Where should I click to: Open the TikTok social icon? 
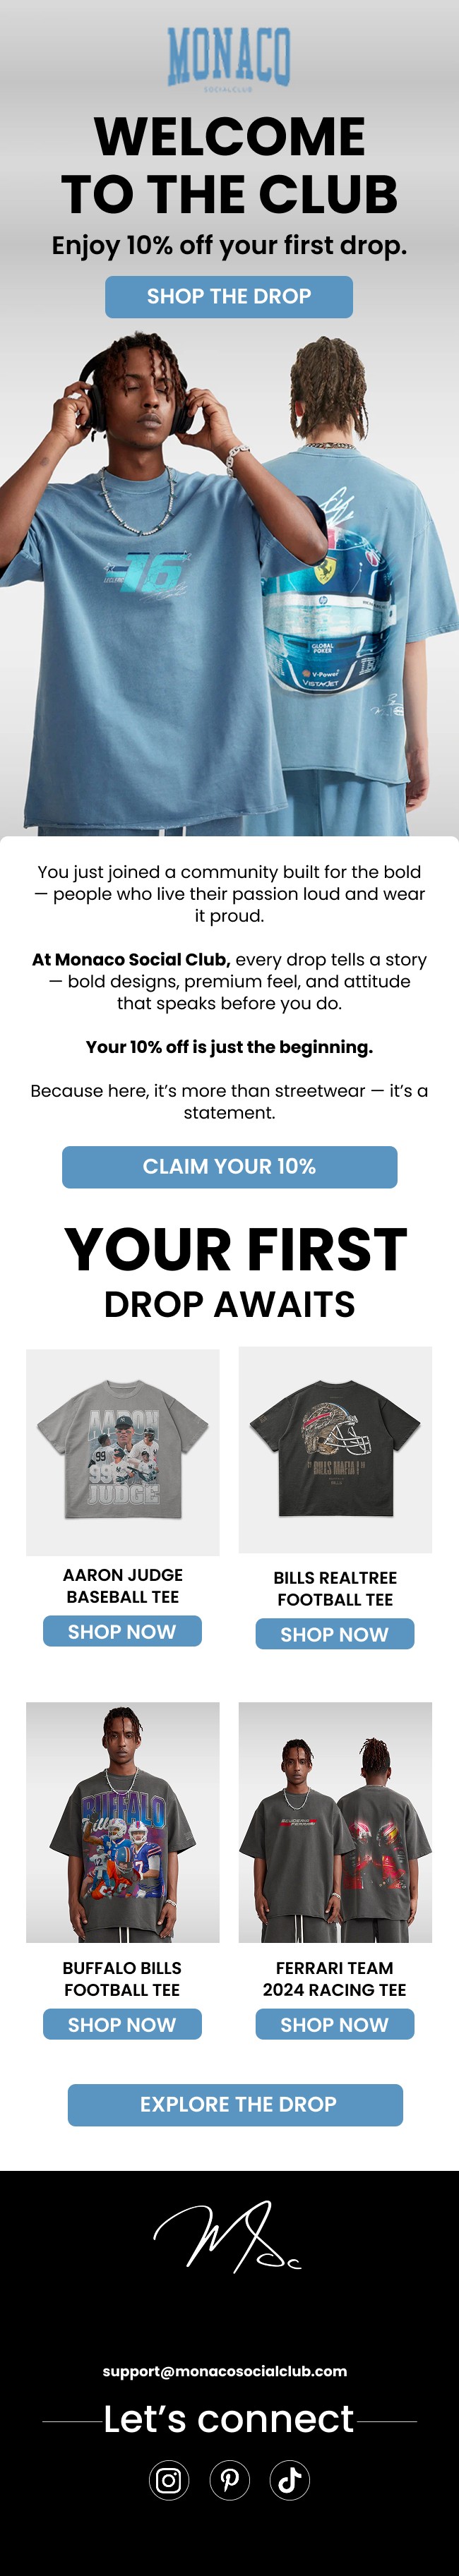click(290, 2479)
